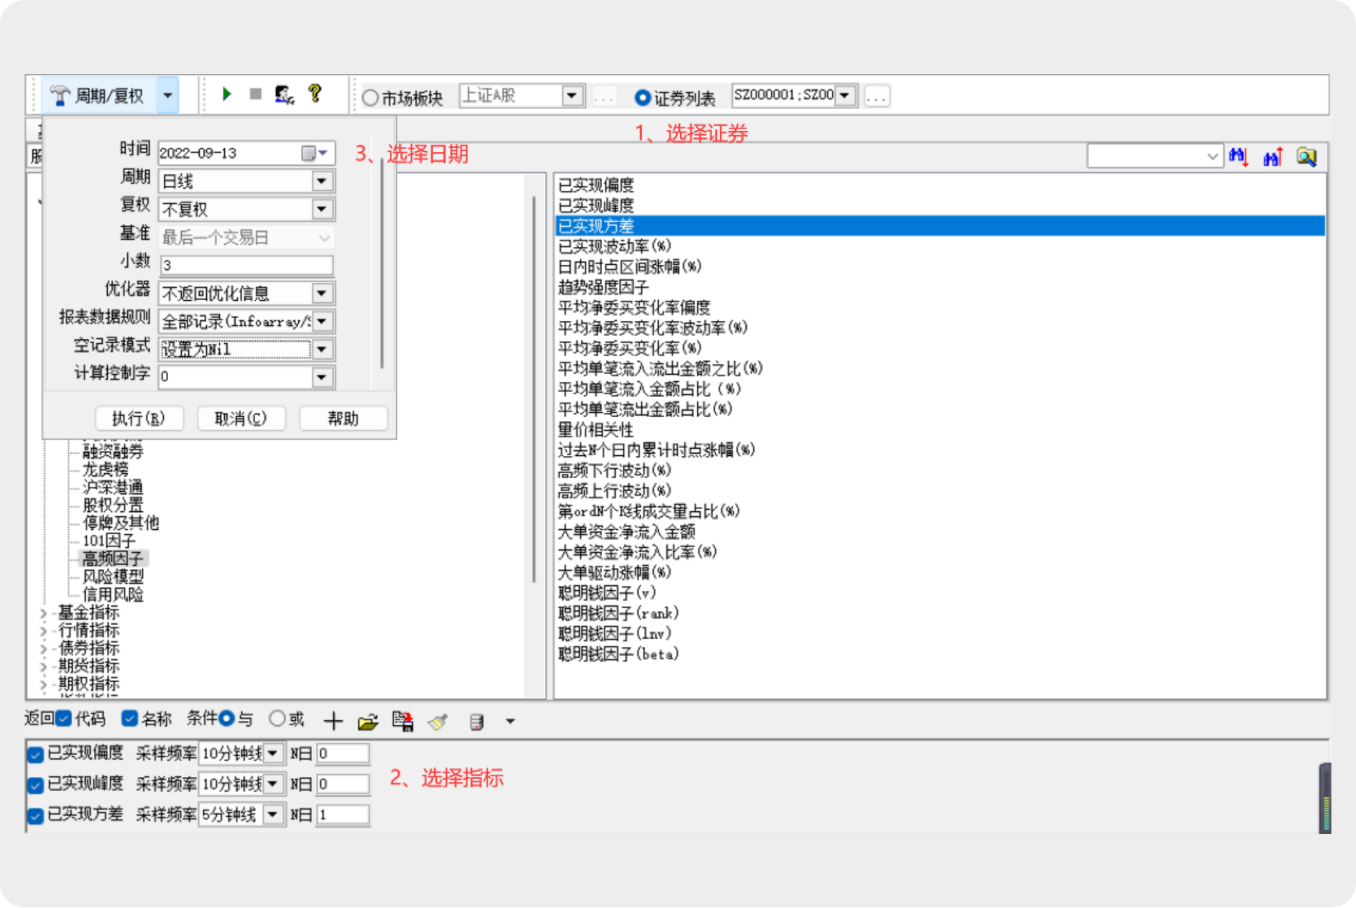Click the folder search magnifier icon
This screenshot has width=1356, height=908.
click(1306, 157)
